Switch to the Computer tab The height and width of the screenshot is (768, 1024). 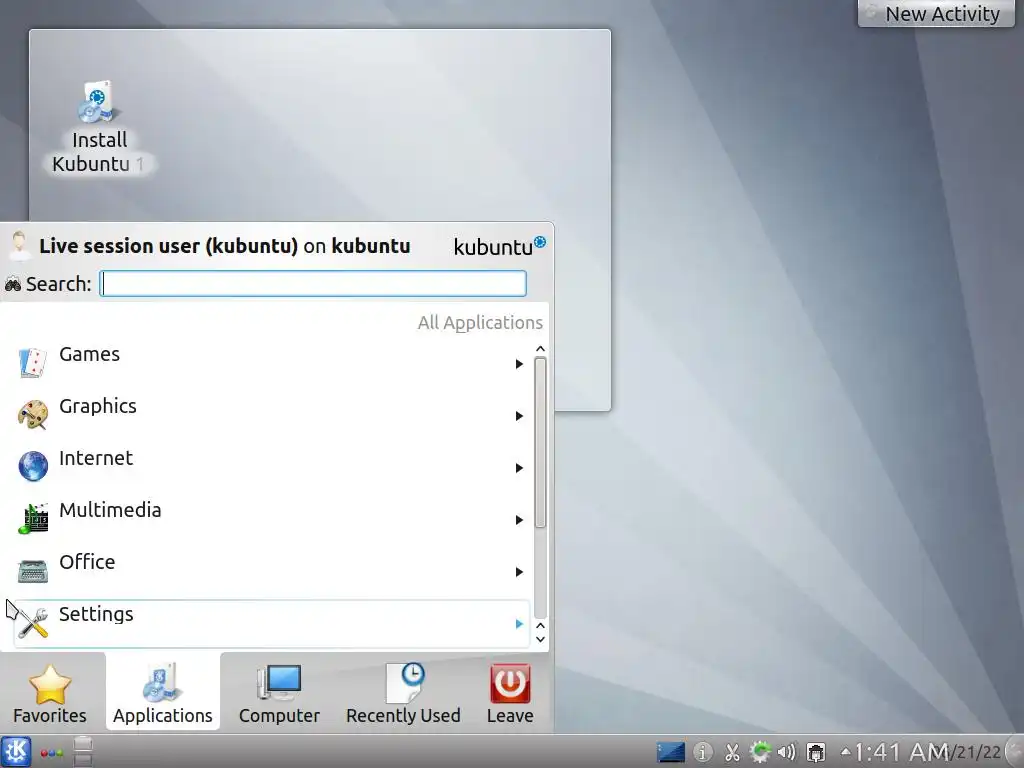(x=279, y=694)
